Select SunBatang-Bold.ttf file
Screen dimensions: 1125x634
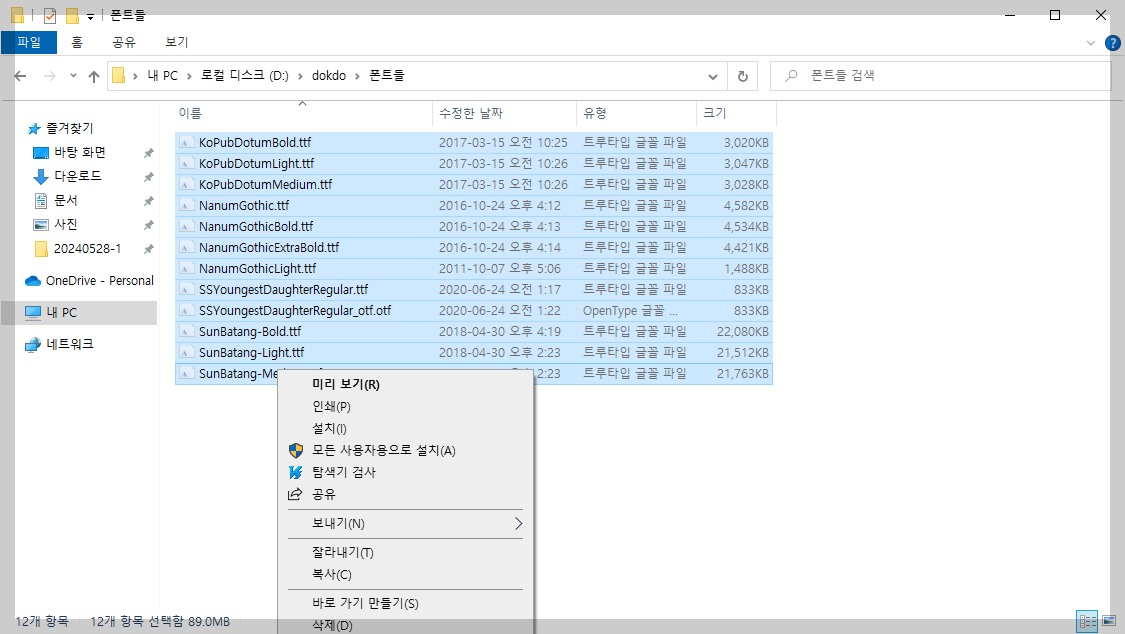click(x=474, y=331)
